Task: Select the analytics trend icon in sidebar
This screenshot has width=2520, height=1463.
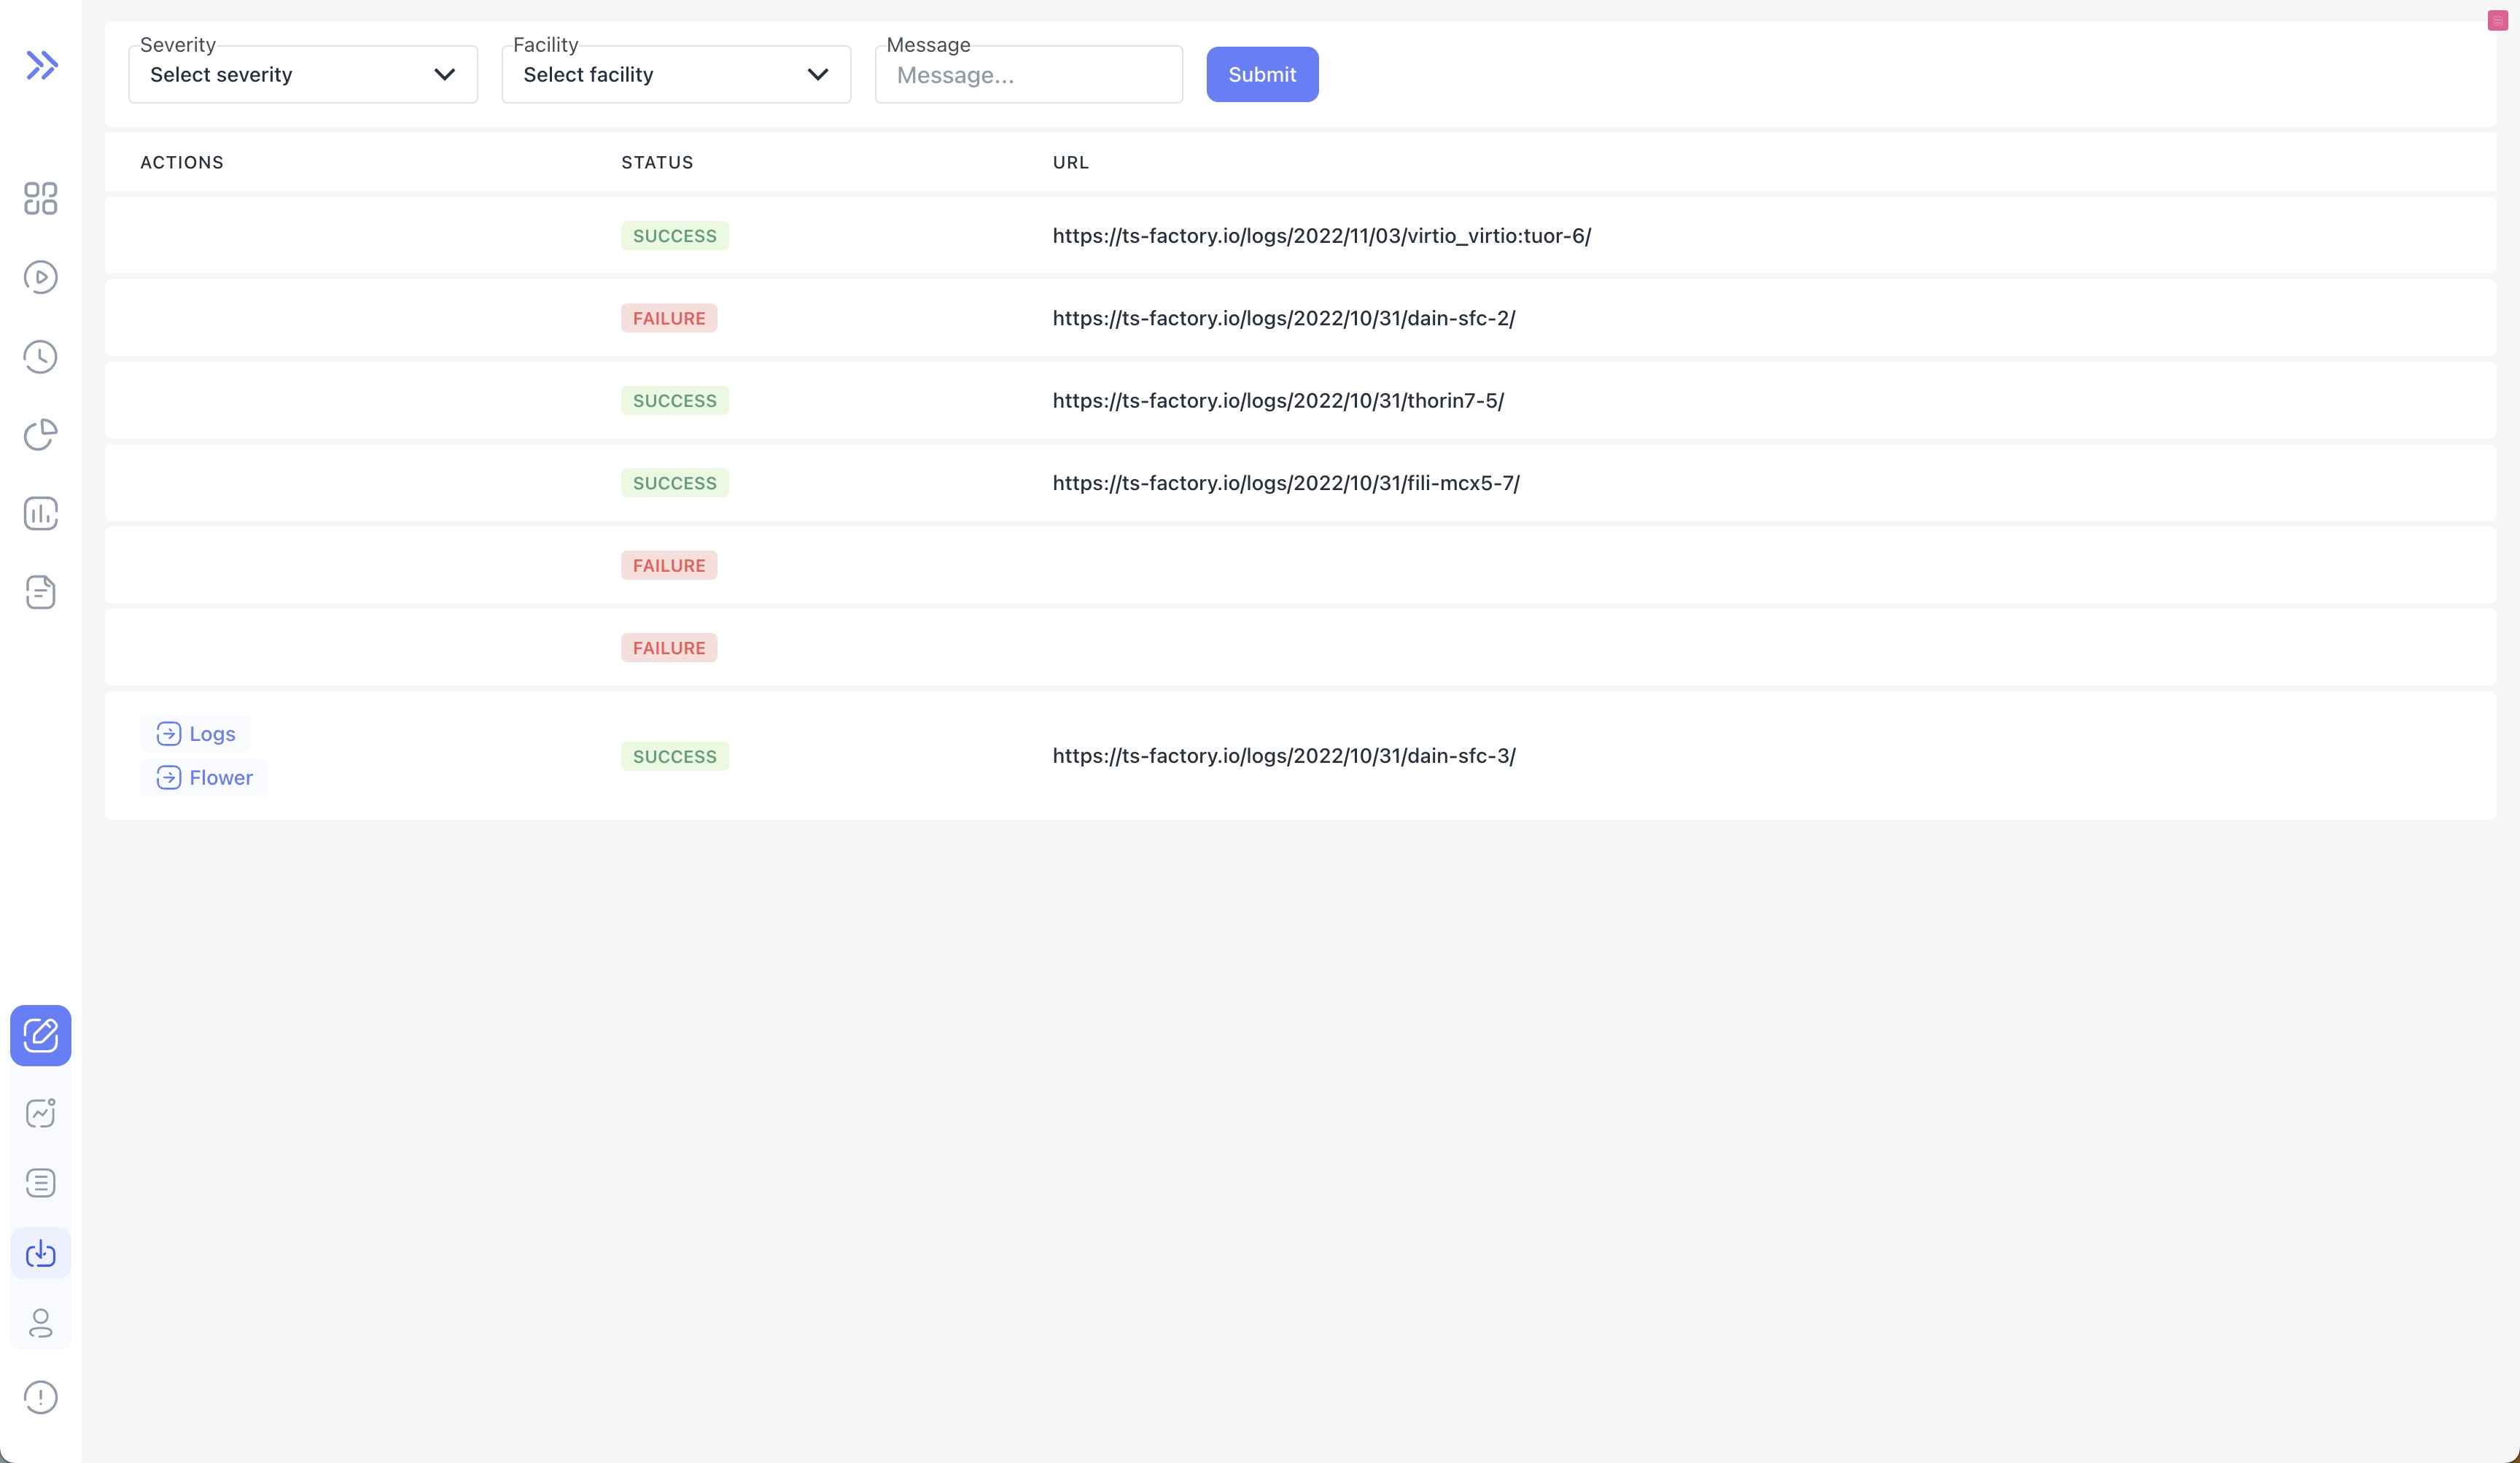Action: 41,1113
